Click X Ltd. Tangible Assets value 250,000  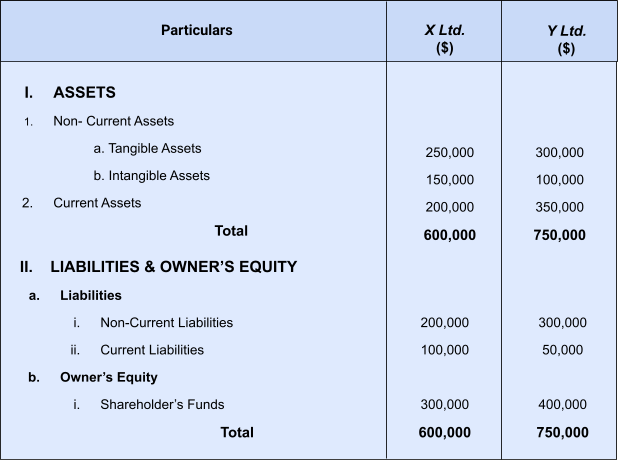point(449,153)
